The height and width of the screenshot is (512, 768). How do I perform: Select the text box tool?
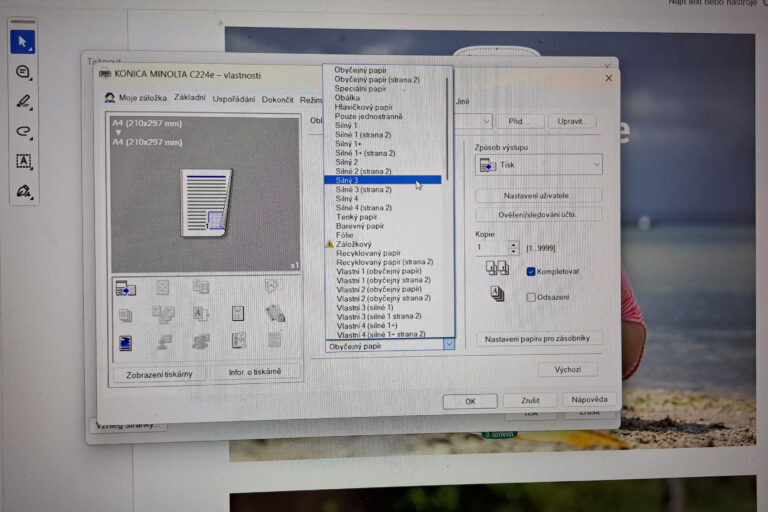point(22,161)
